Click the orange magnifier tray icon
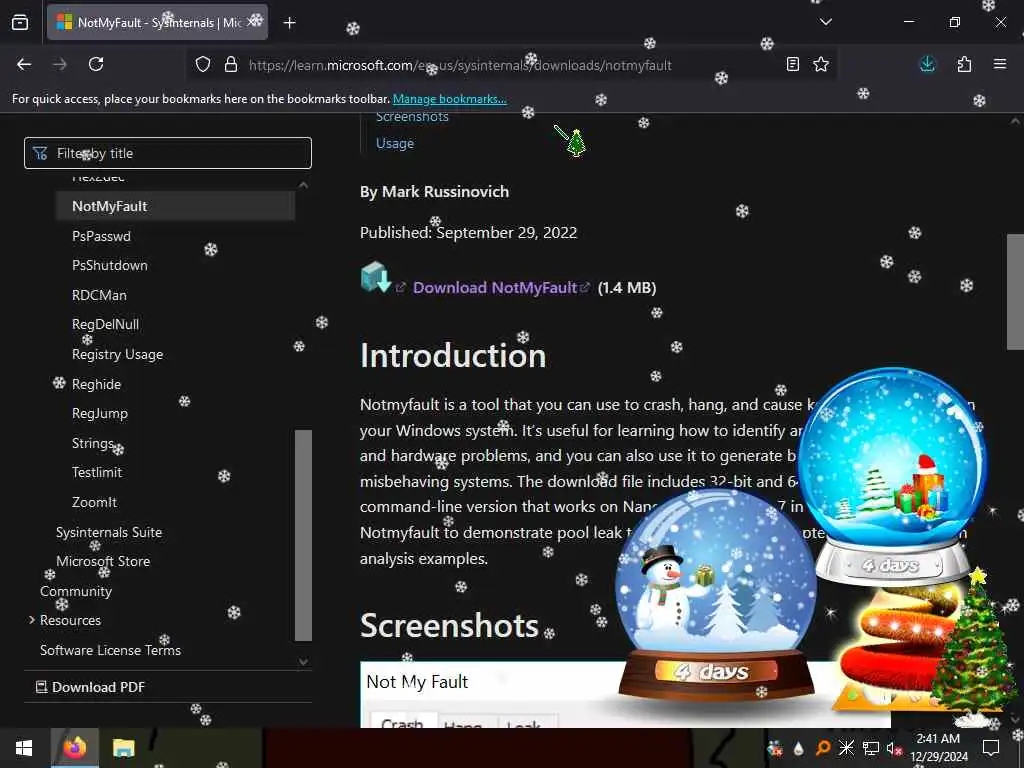 click(823, 748)
